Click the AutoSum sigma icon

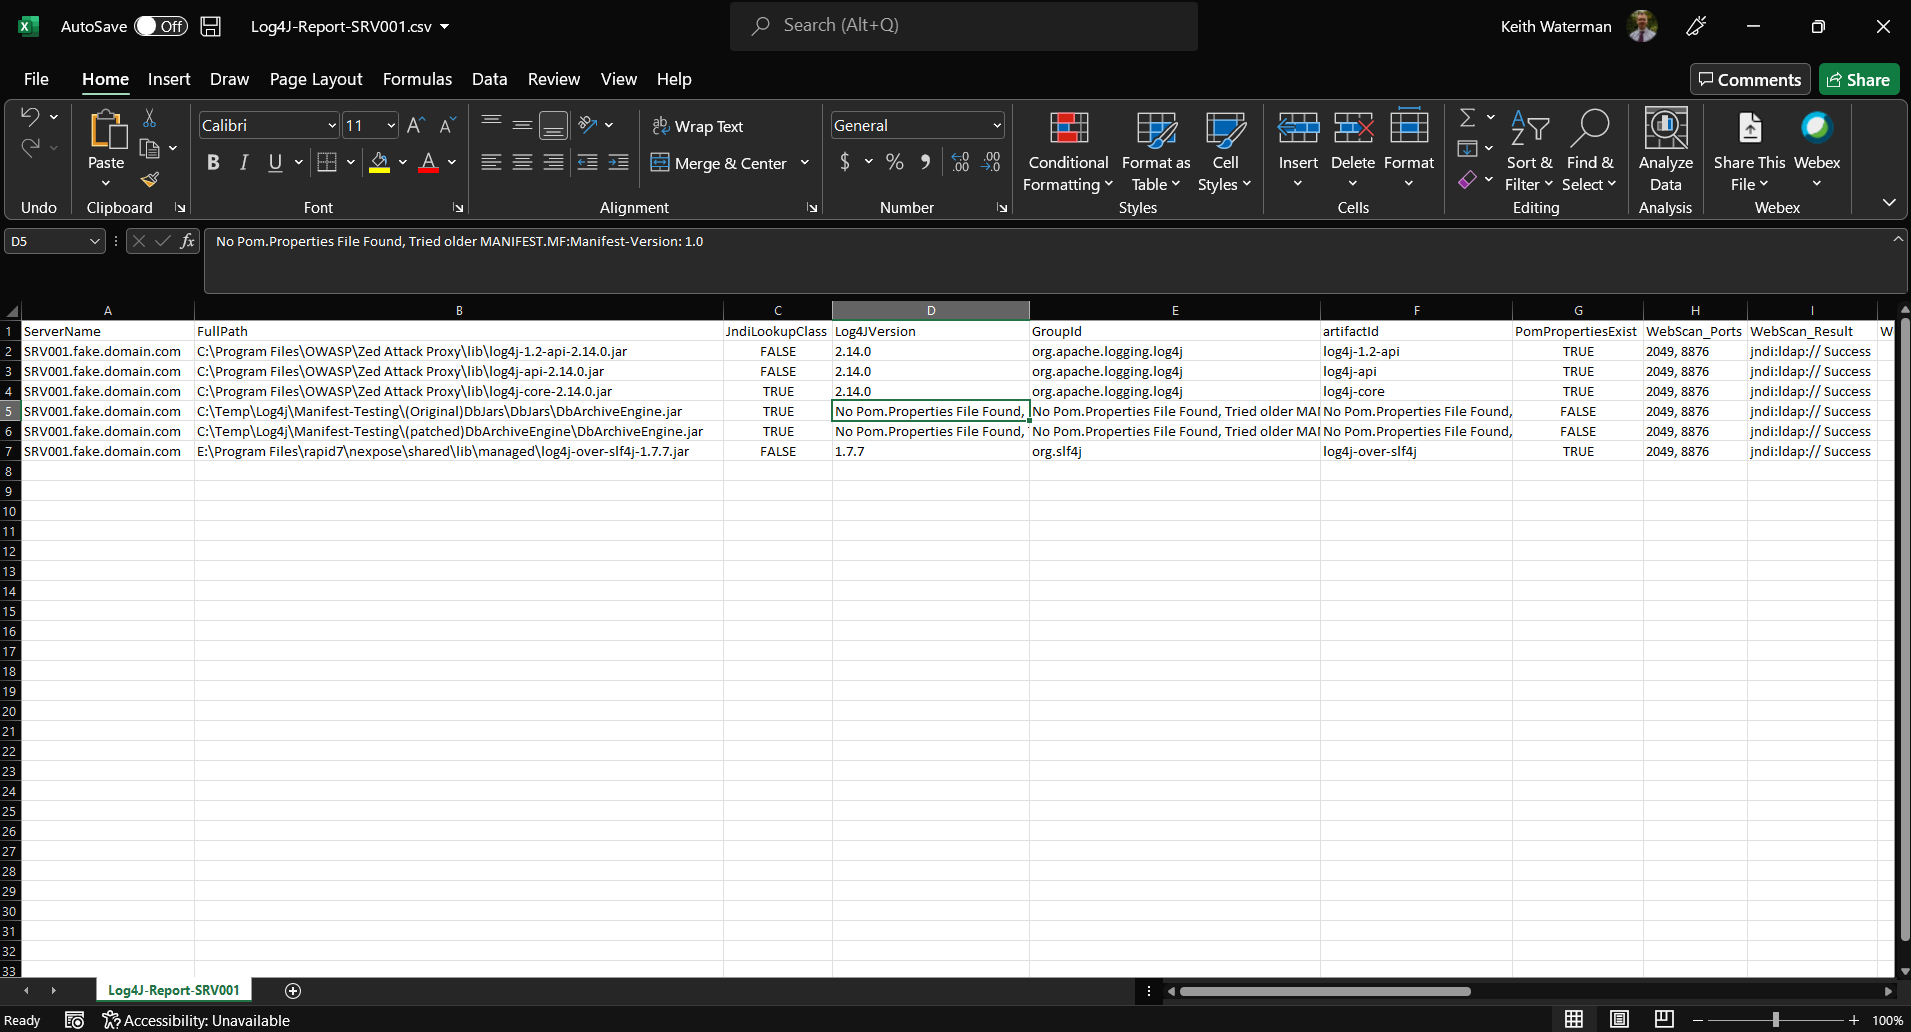(x=1467, y=118)
